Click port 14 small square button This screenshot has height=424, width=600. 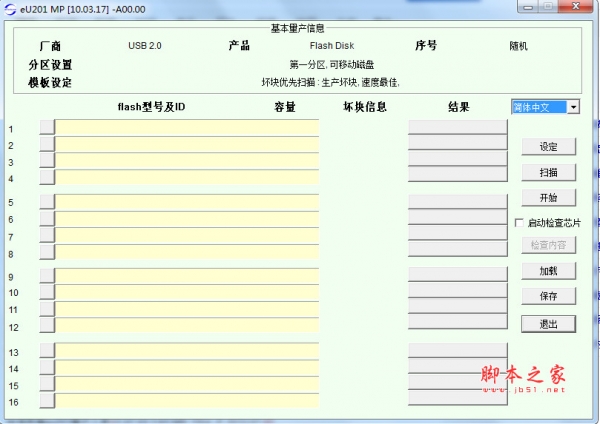[x=47, y=367]
